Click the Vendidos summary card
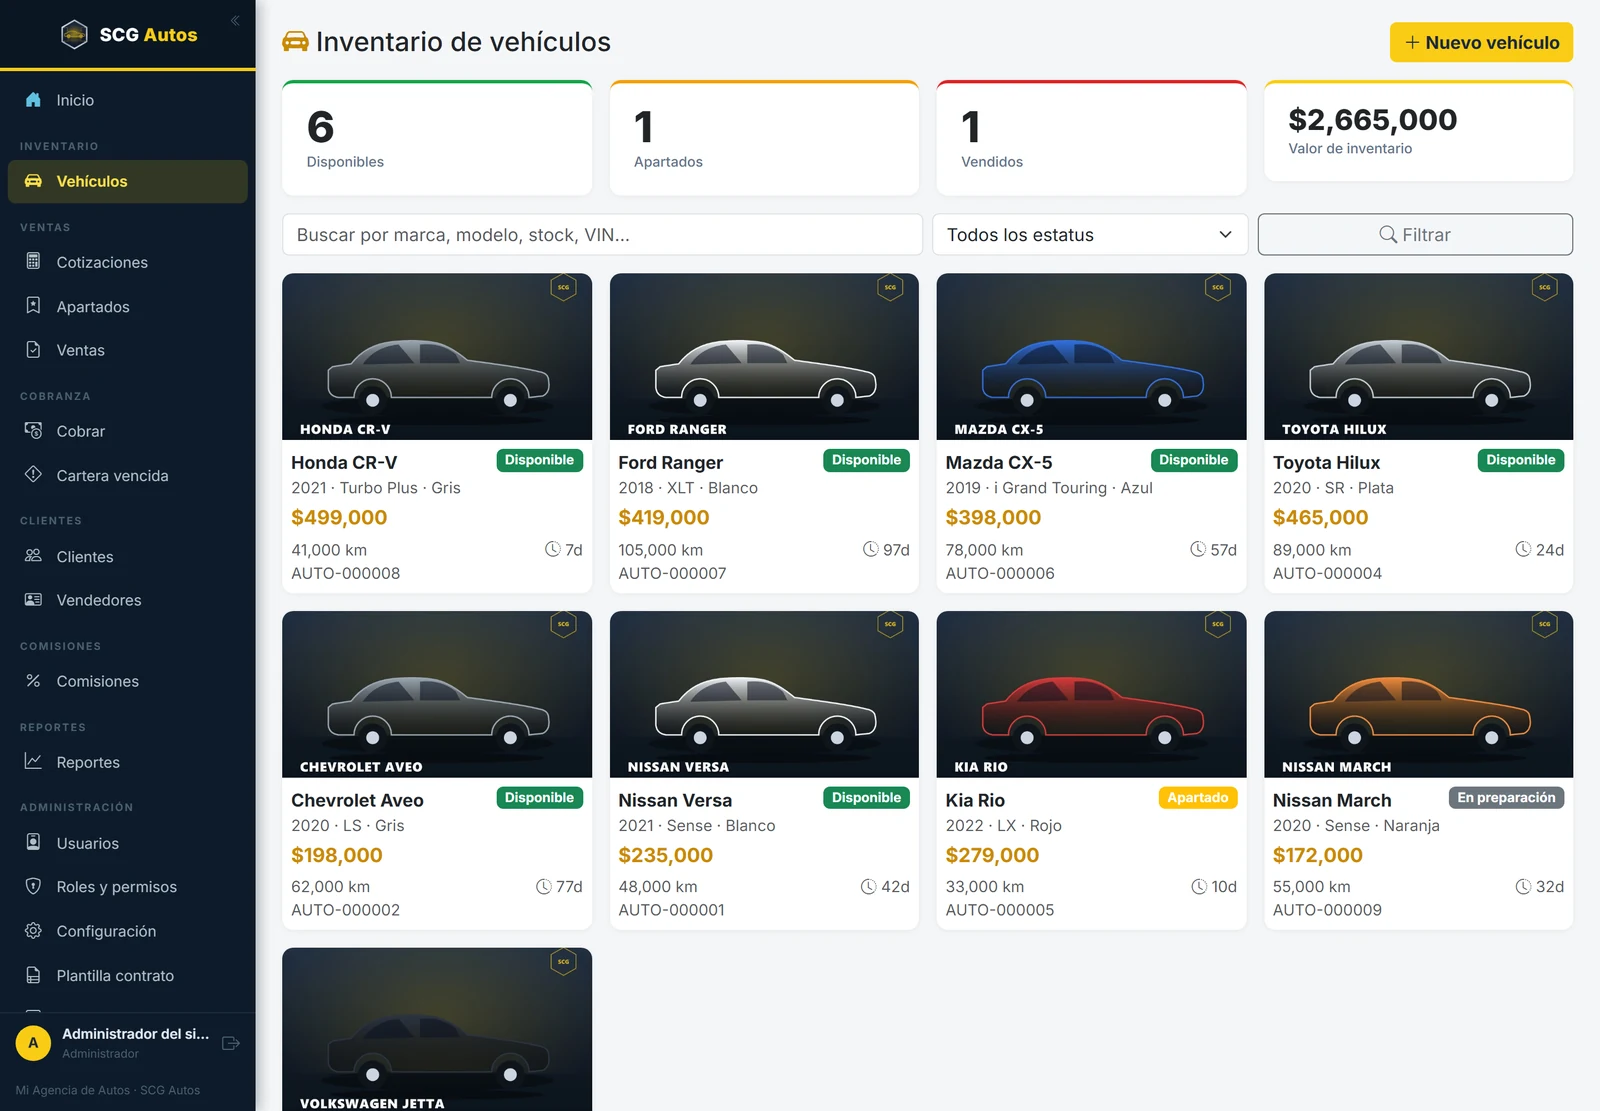This screenshot has width=1600, height=1111. pyautogui.click(x=1091, y=138)
